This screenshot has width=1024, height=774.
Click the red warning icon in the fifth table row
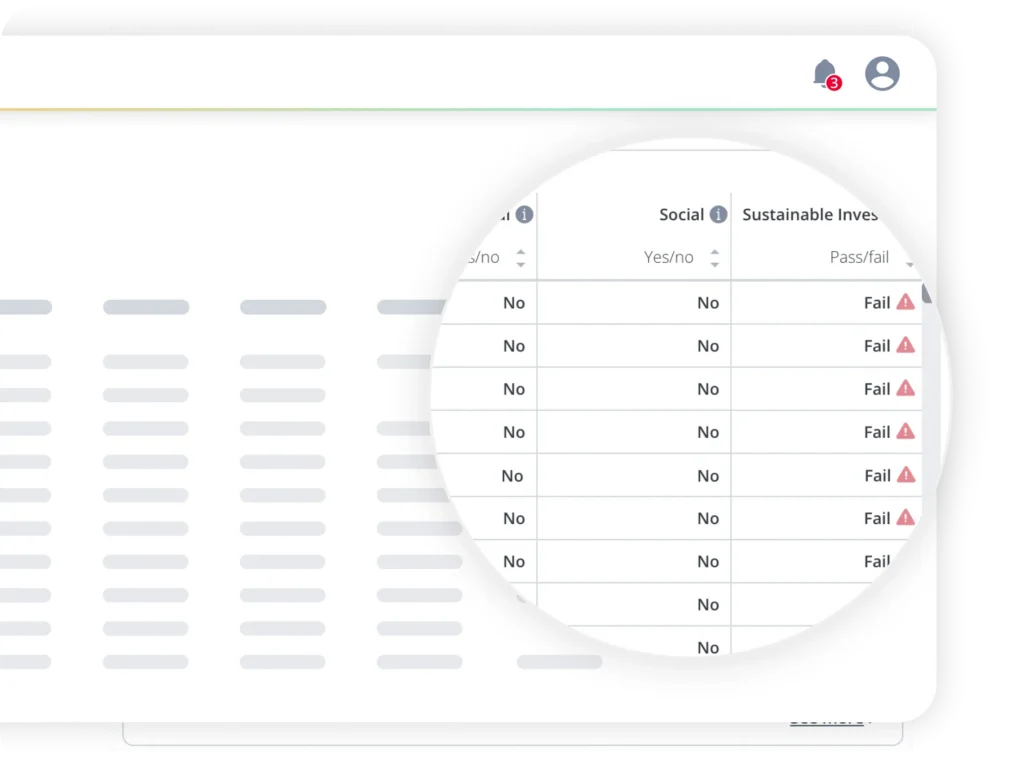pyautogui.click(x=906, y=475)
